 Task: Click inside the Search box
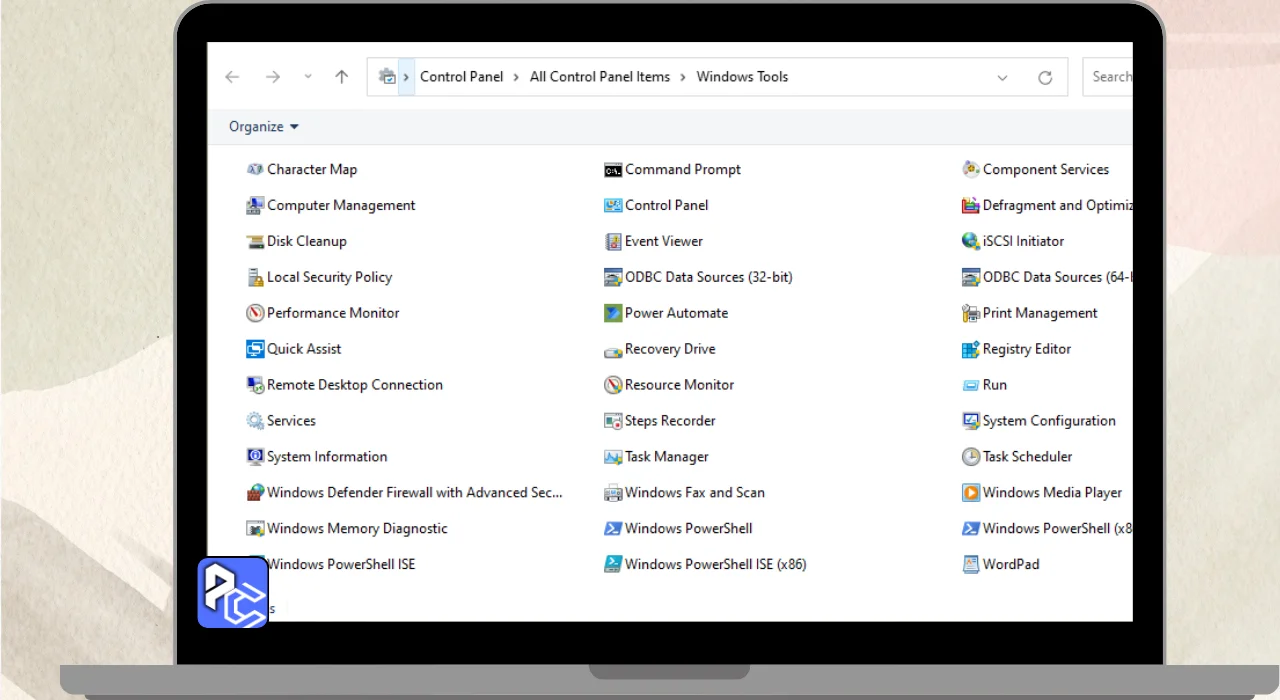(x=1110, y=77)
